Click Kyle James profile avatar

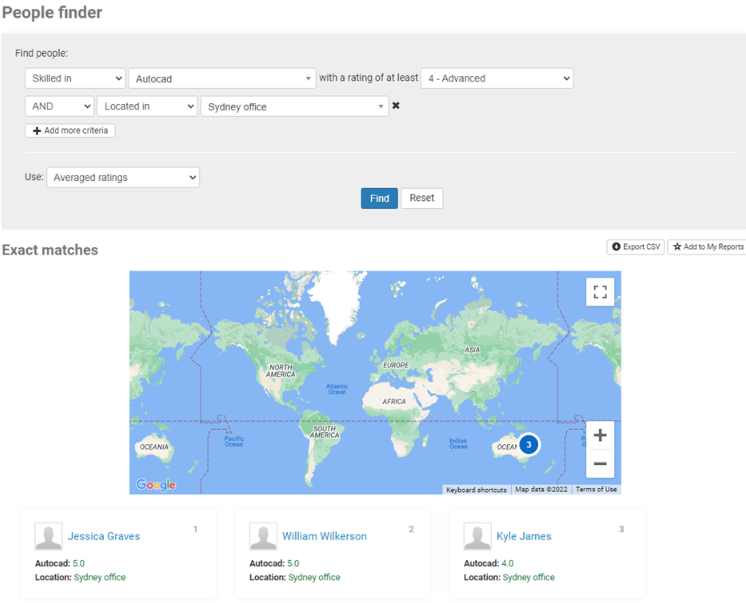tap(477, 536)
